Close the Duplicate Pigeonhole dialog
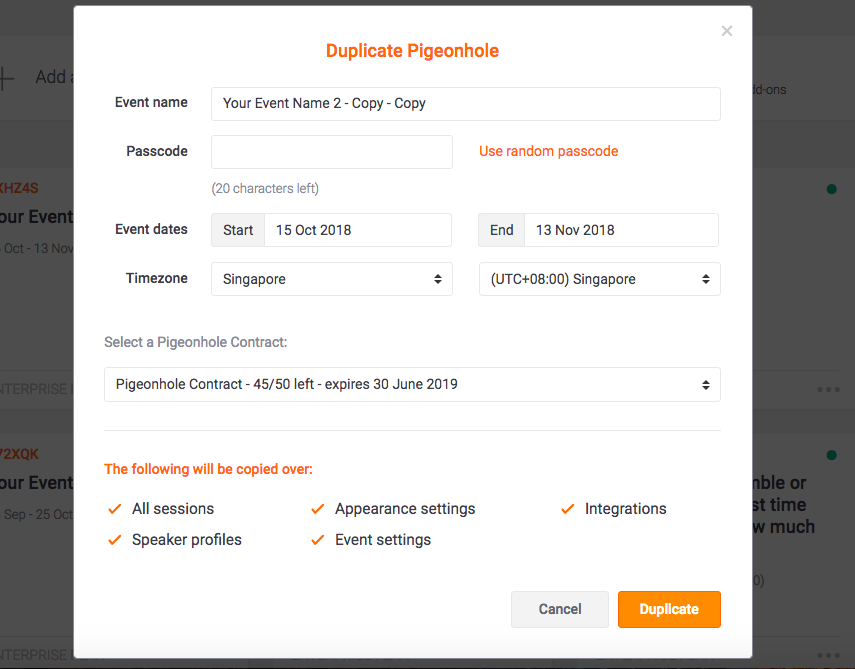Image resolution: width=855 pixels, height=669 pixels. click(726, 31)
